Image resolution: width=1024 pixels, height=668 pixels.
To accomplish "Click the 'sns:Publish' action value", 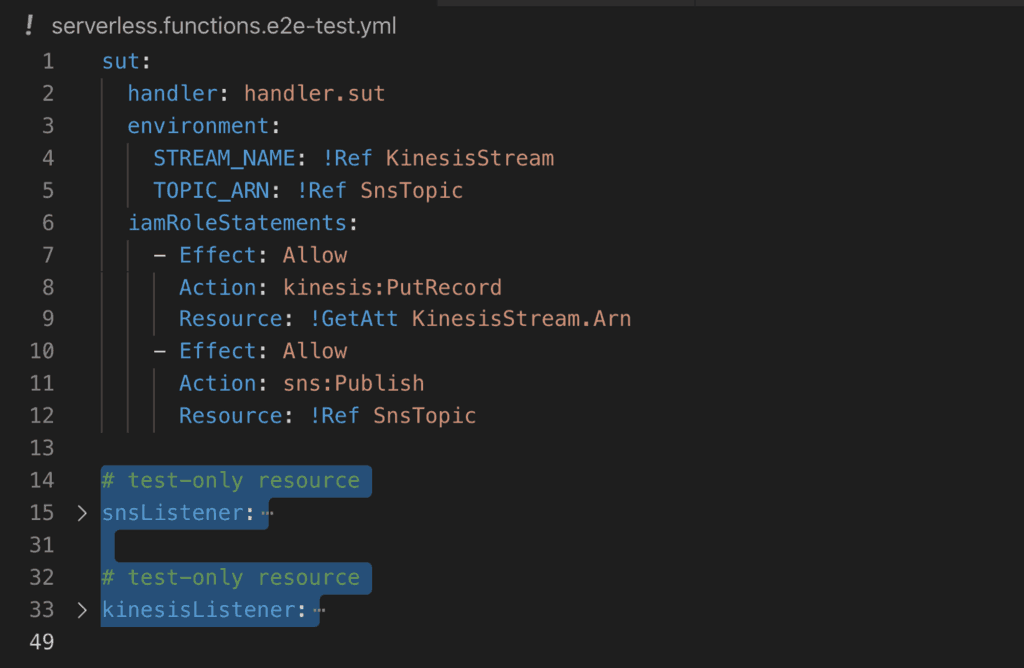I will (x=353, y=383).
